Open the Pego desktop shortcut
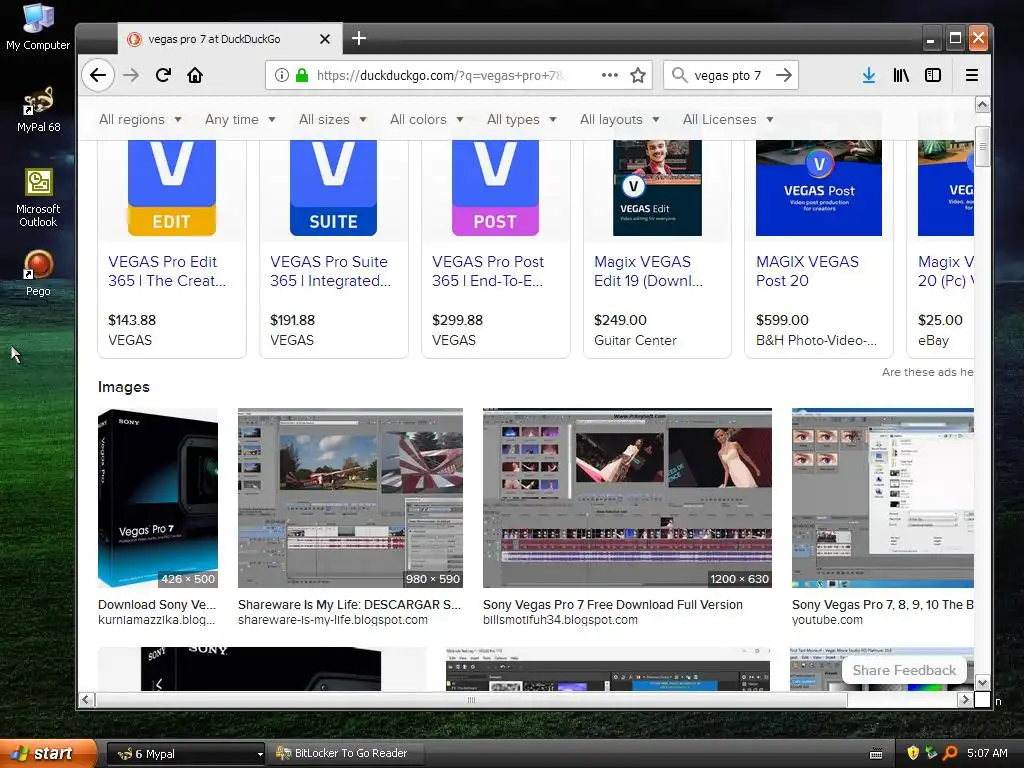1024x768 pixels. (x=38, y=273)
